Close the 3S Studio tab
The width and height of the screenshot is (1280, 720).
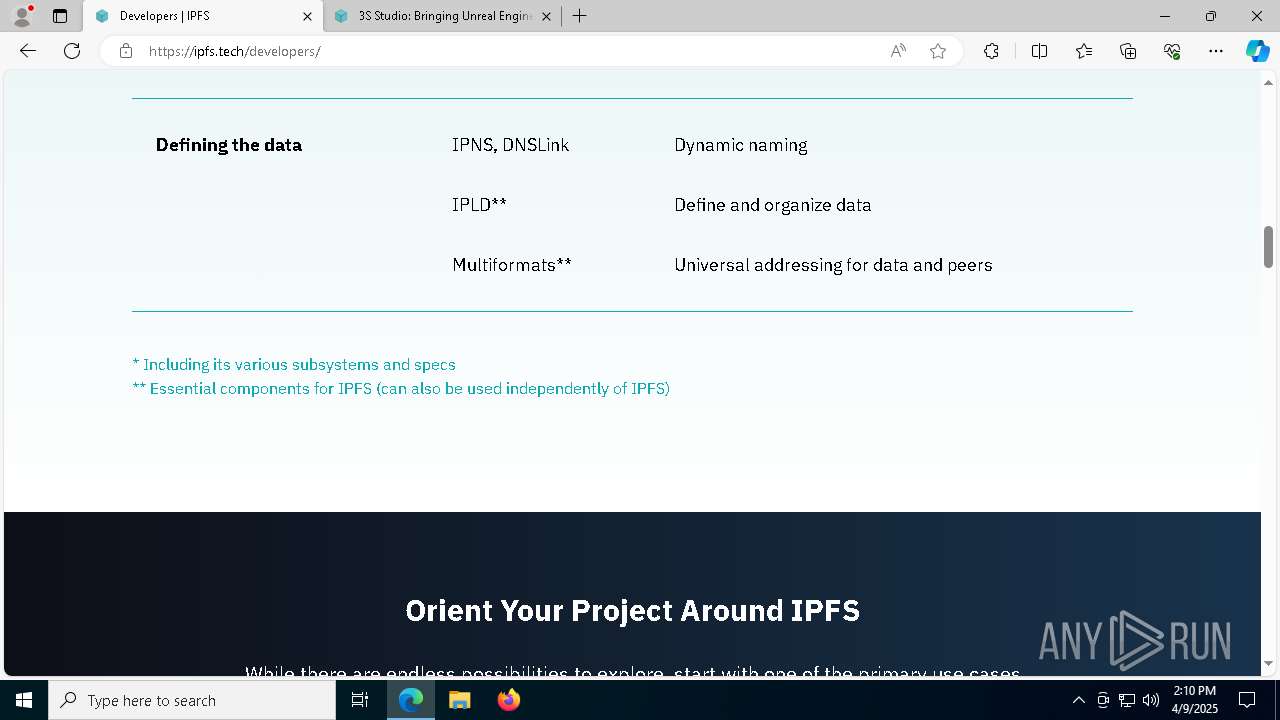pos(546,16)
